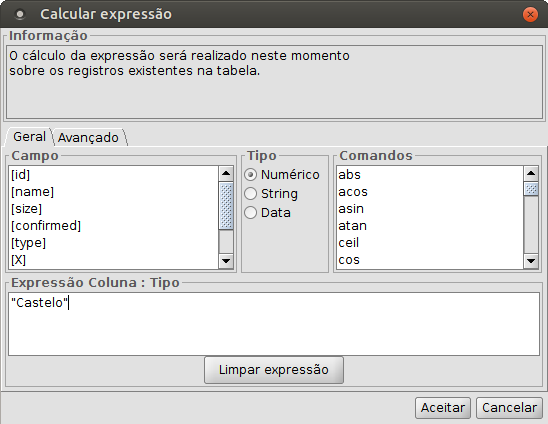Pick the abs command
Viewport: 548px width, 424px height.
click(430, 174)
